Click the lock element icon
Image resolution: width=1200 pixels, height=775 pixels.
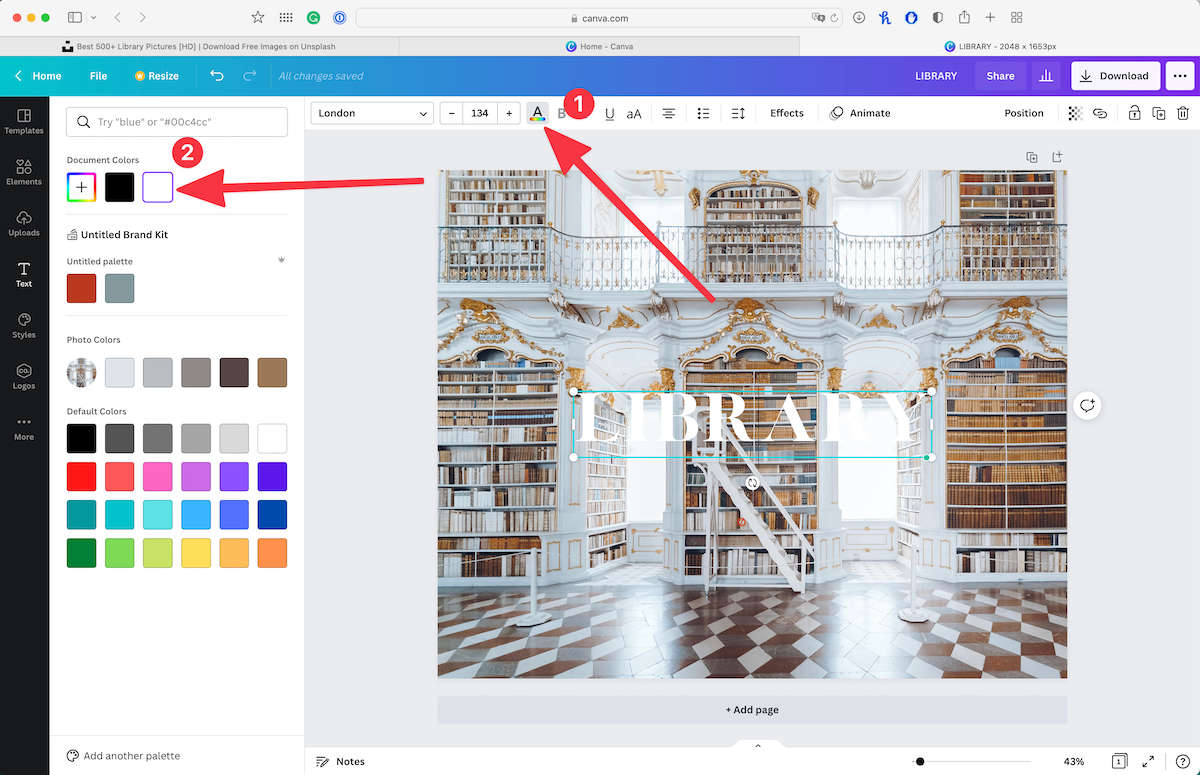tap(1134, 114)
